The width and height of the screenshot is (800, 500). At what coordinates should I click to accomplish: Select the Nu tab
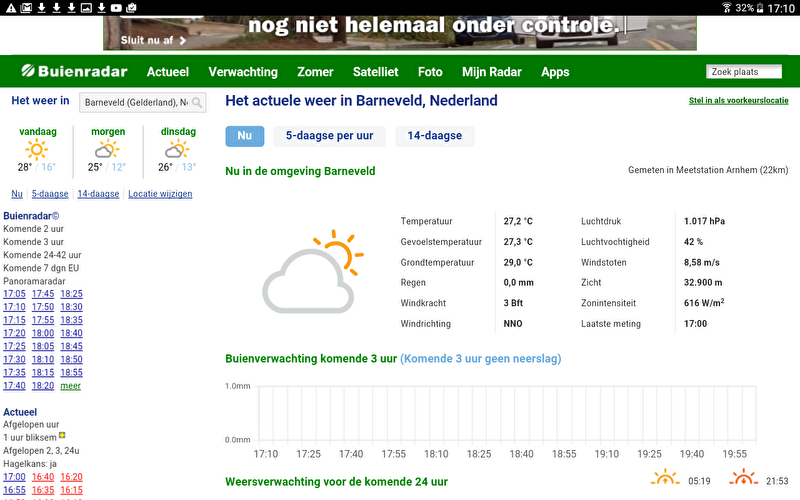click(x=245, y=136)
